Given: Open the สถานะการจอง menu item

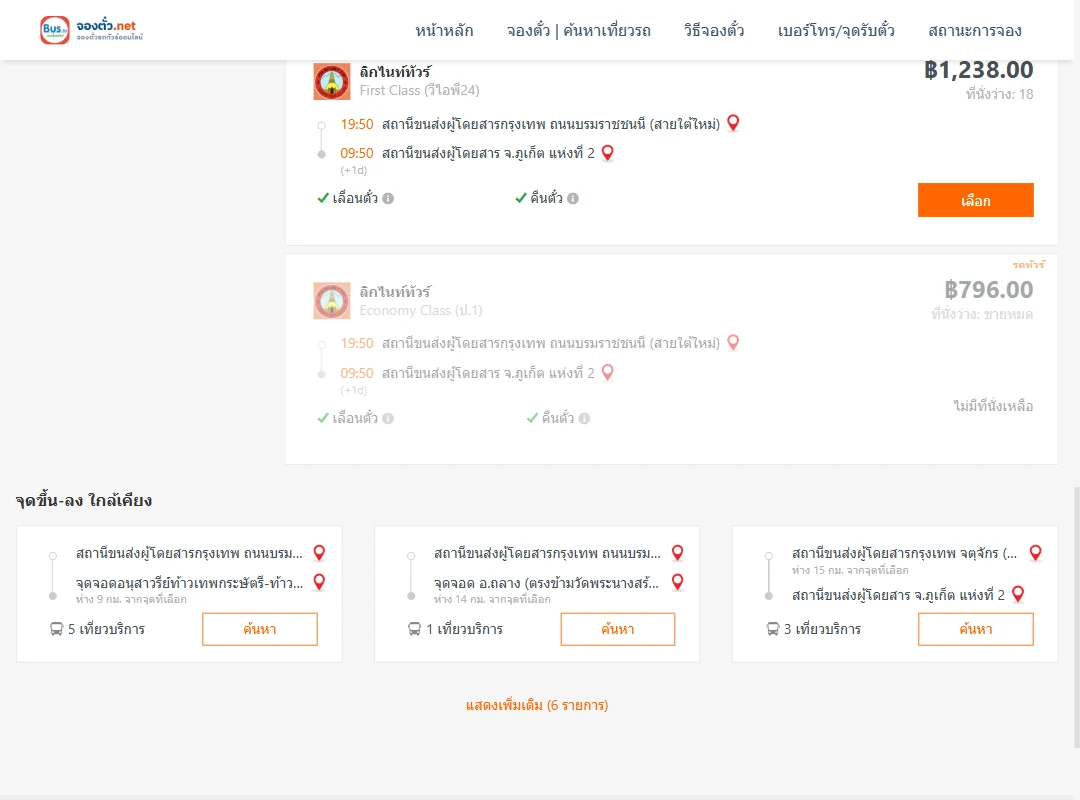Looking at the screenshot, I should [x=975, y=30].
